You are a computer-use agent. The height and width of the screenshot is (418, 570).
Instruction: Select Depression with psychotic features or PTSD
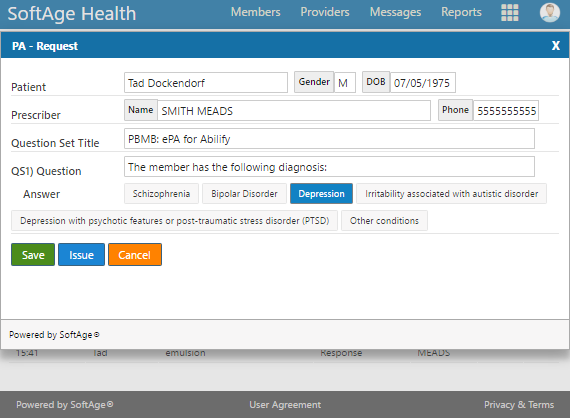(x=174, y=221)
